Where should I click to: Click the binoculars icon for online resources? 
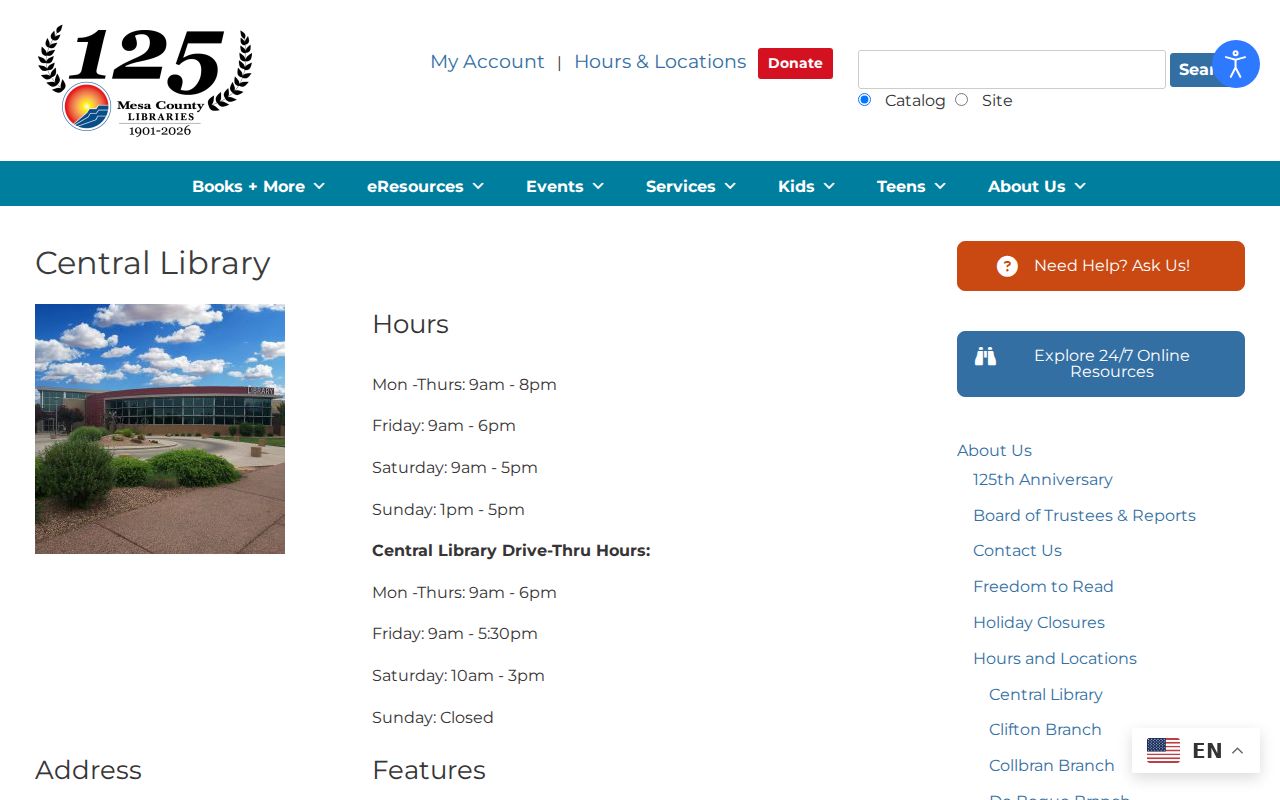(x=986, y=356)
